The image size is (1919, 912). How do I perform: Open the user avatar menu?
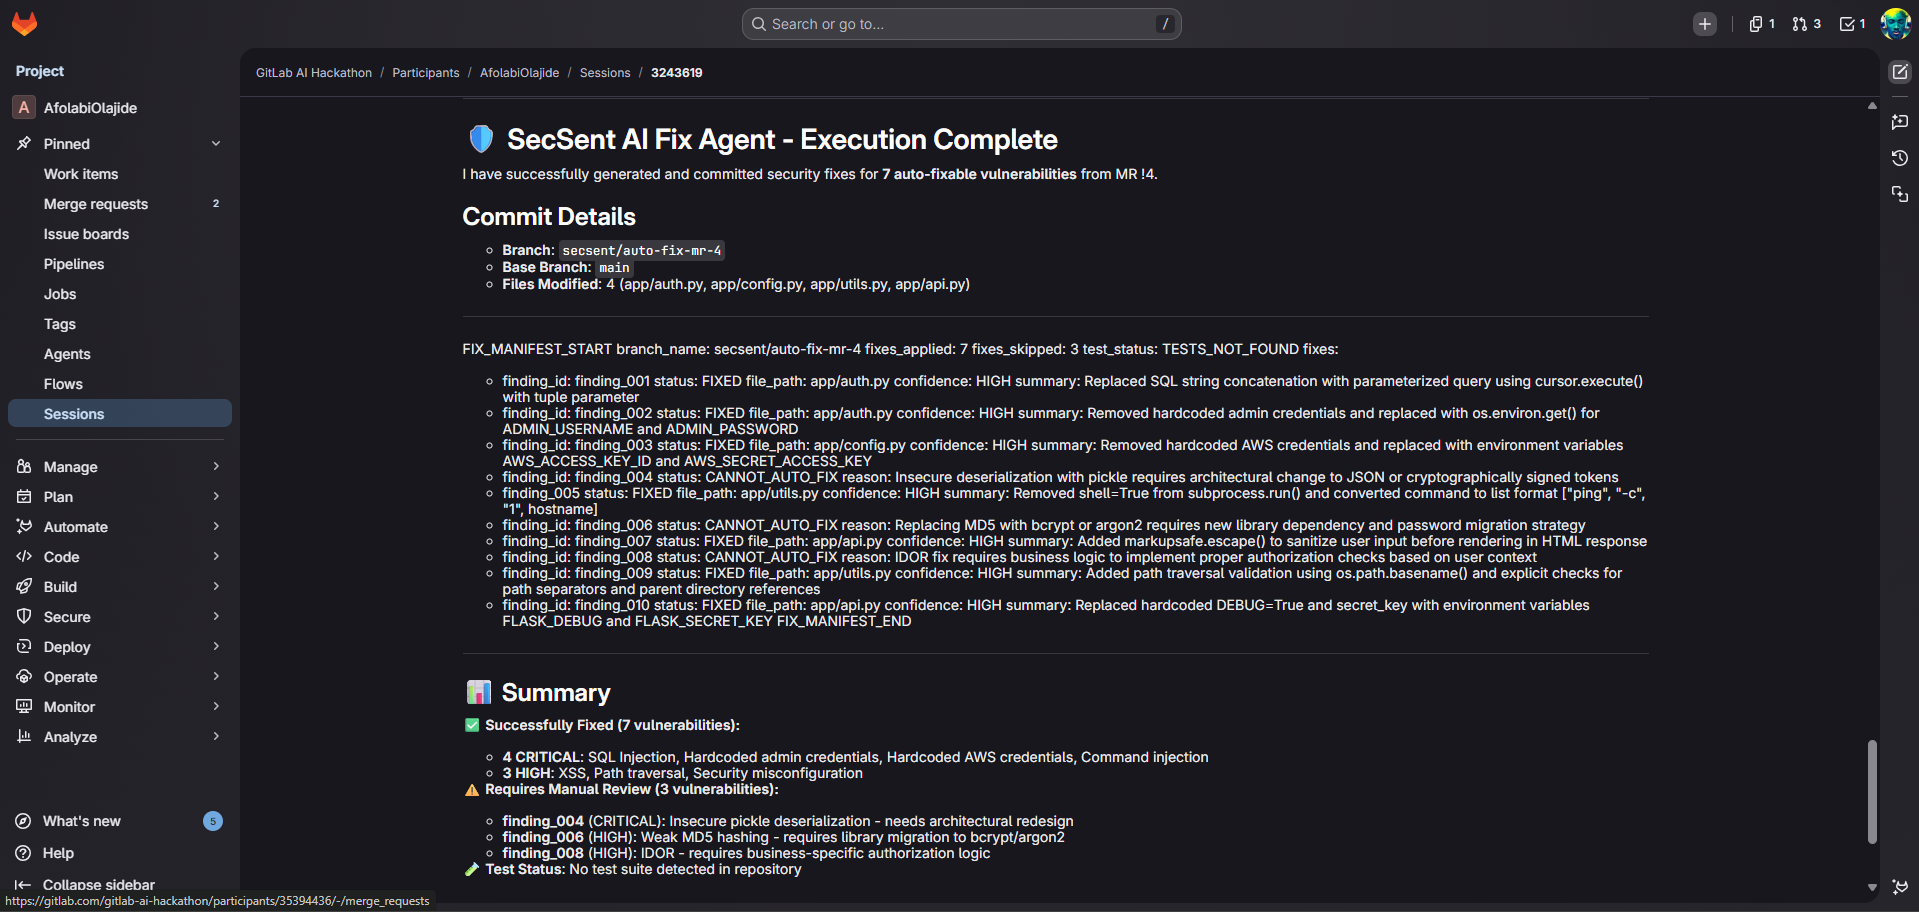[x=1896, y=24]
